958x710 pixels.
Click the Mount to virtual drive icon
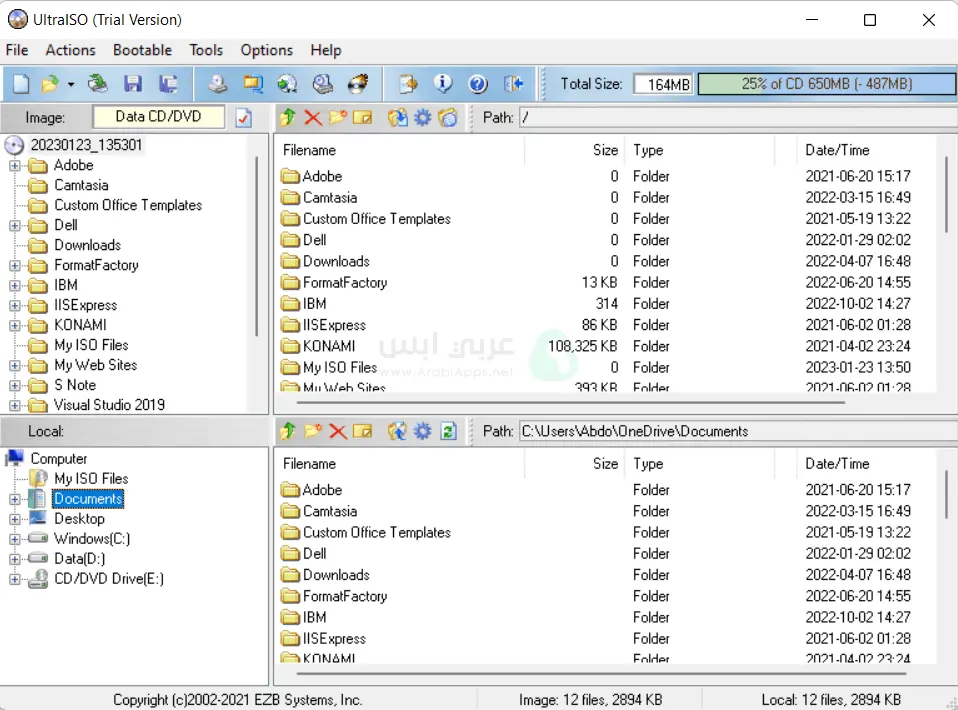322,84
